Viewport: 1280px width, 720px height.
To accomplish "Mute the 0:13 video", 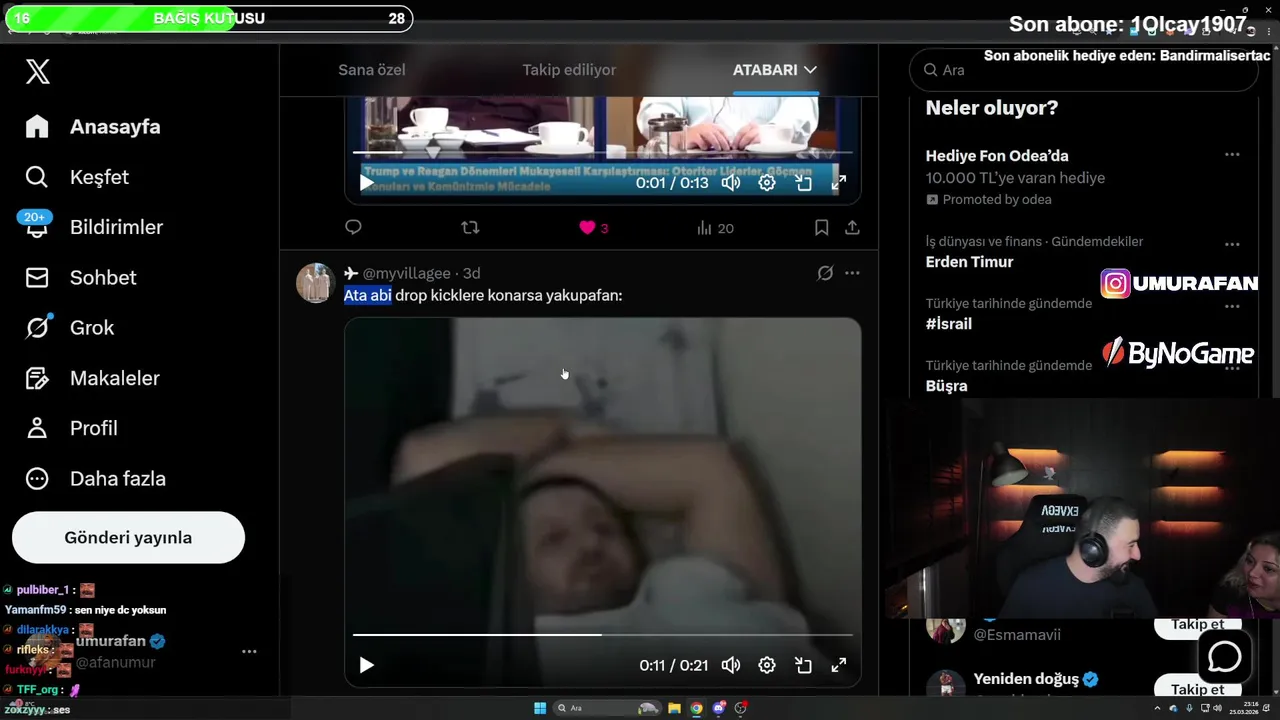I will [731, 183].
